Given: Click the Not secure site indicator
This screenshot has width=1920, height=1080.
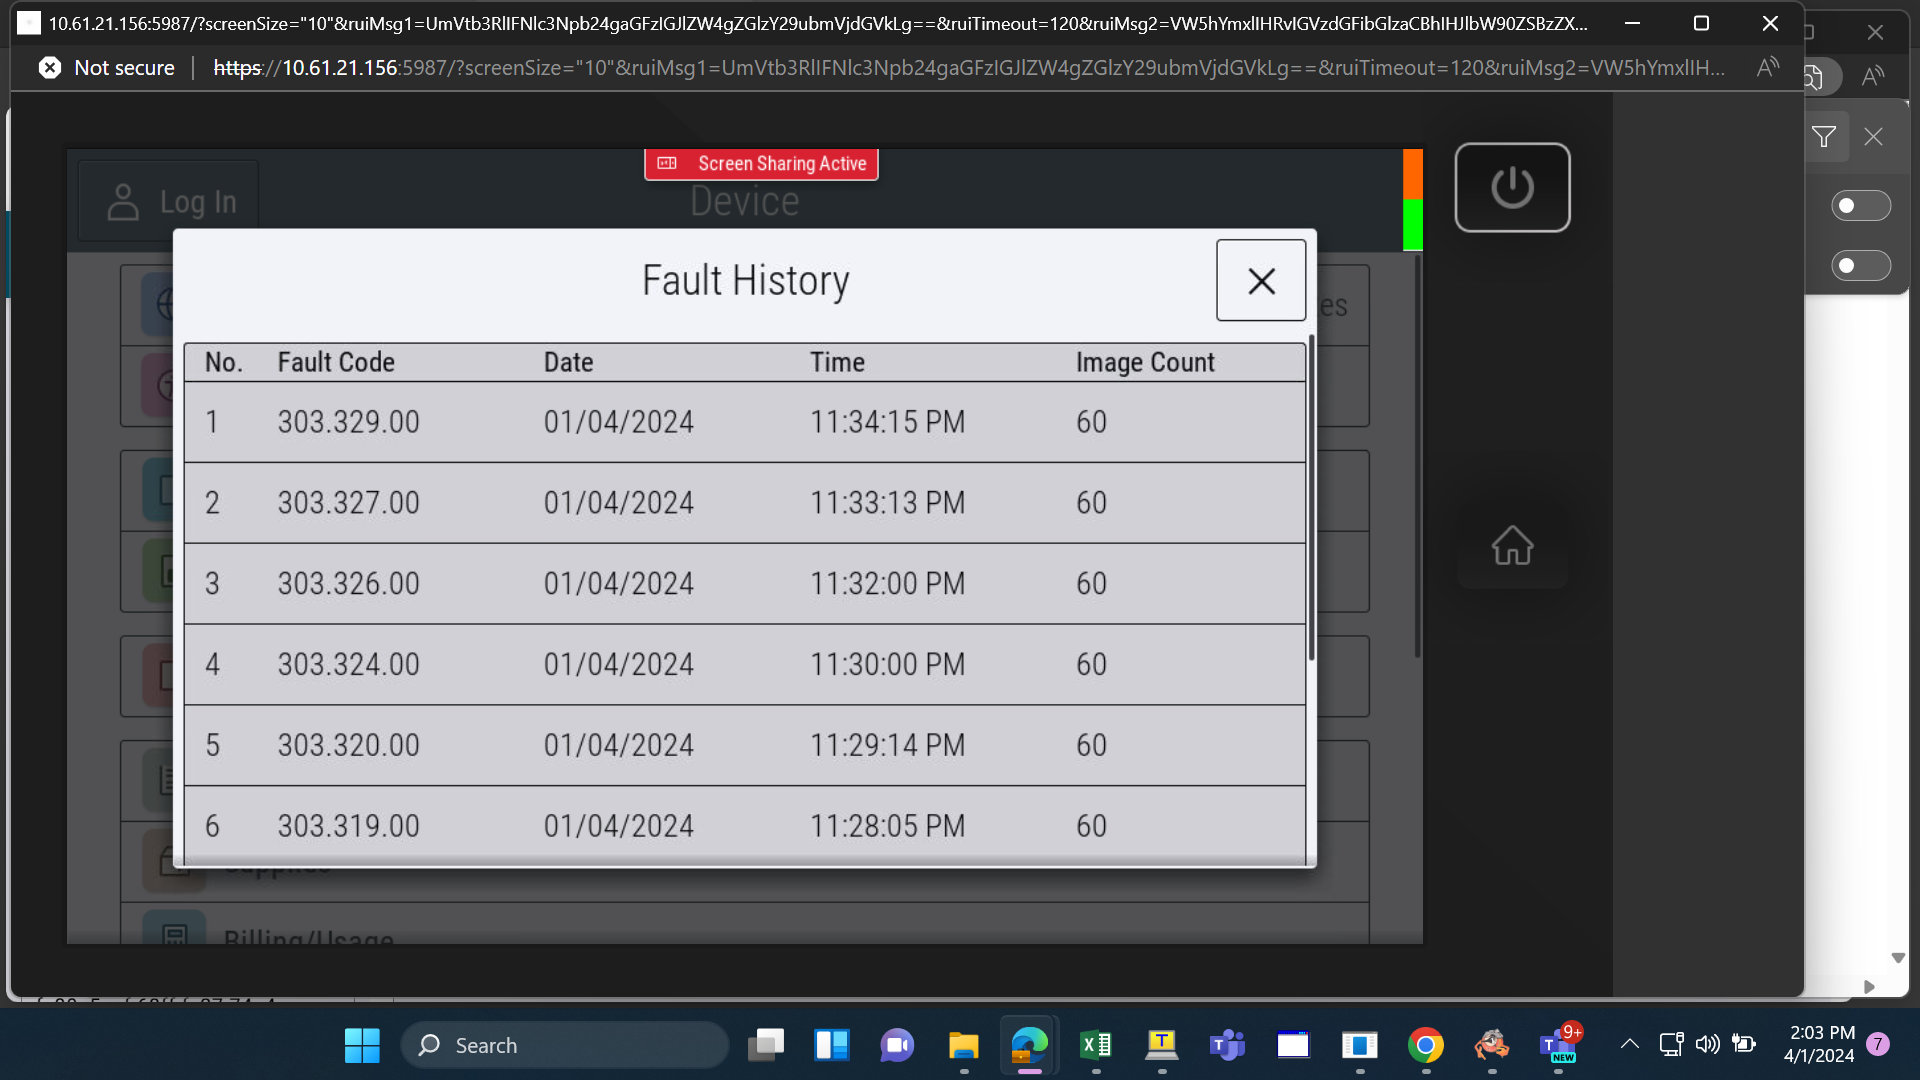Looking at the screenshot, I should click(107, 68).
